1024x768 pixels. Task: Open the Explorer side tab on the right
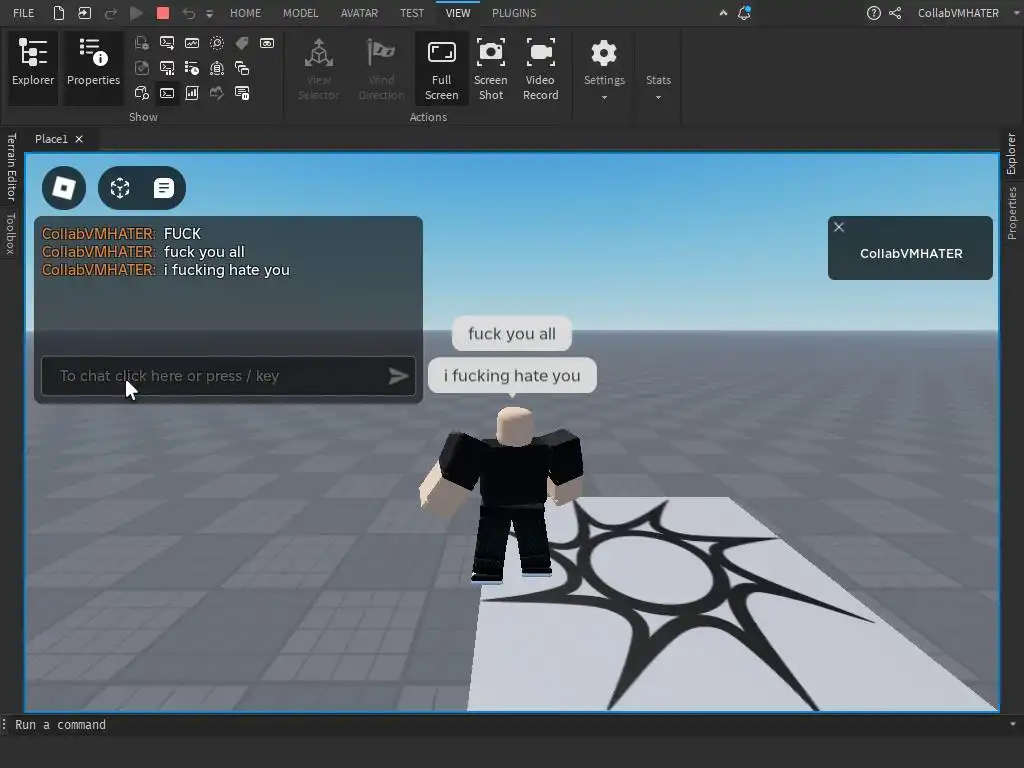click(1011, 153)
